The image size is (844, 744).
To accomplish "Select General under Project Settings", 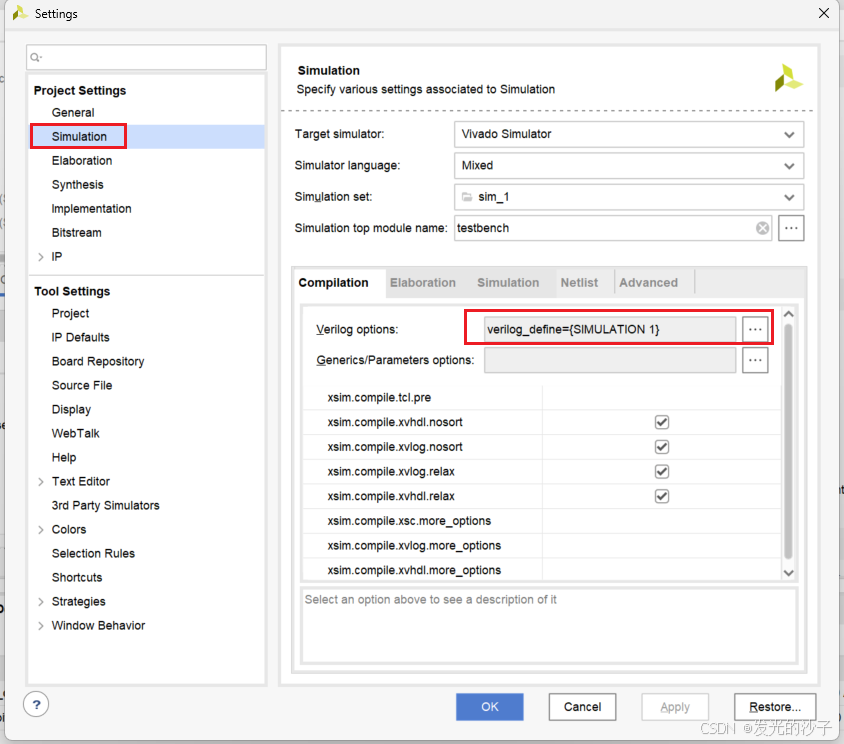I will point(73,113).
